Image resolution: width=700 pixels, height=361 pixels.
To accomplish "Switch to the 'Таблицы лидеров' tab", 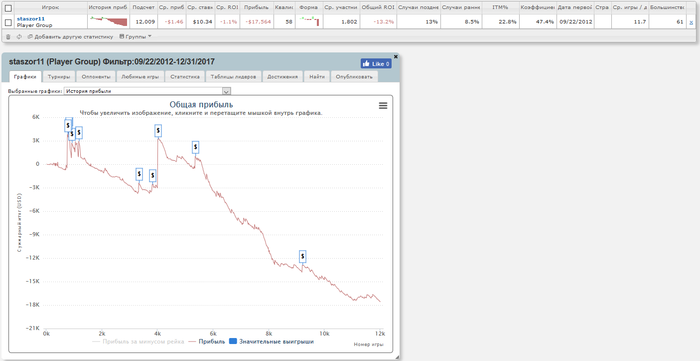I will click(233, 77).
